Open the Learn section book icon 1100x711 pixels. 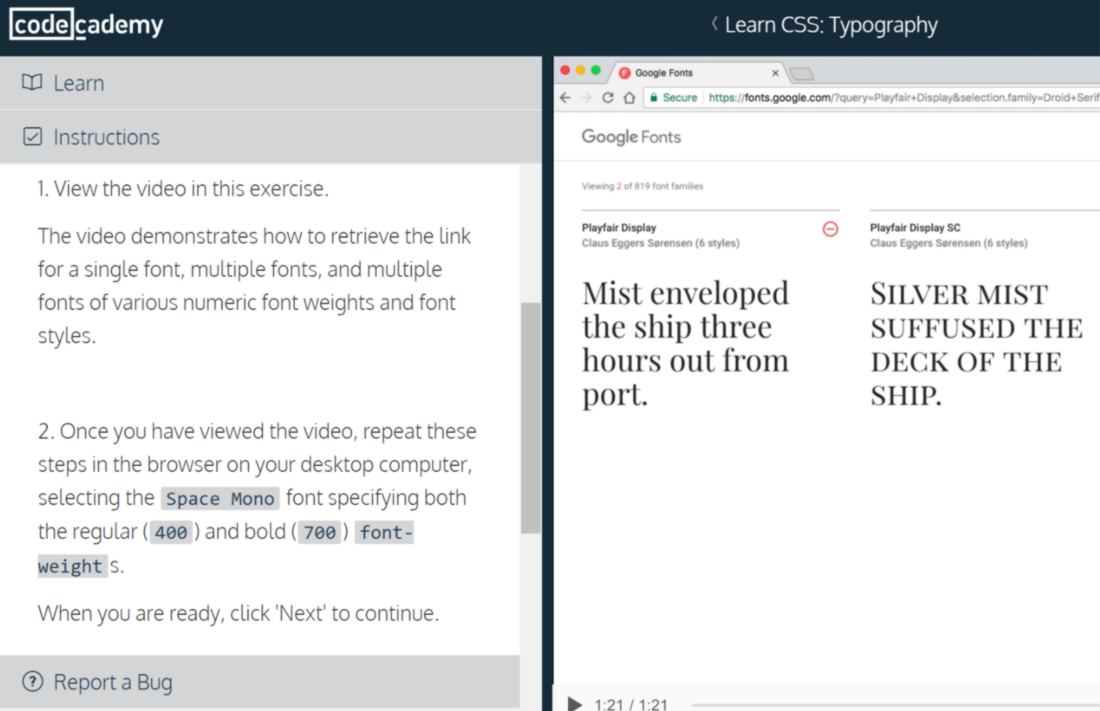click(32, 82)
